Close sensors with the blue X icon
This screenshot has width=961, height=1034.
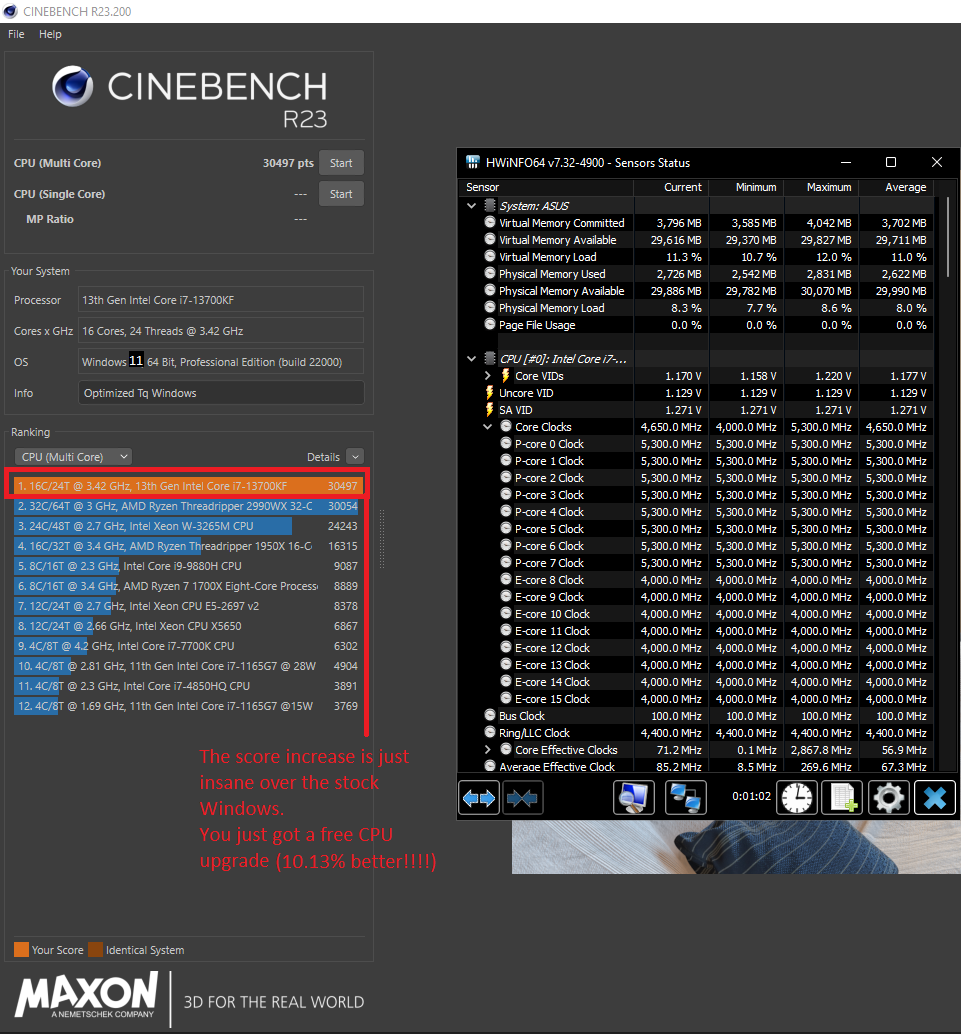(x=934, y=797)
